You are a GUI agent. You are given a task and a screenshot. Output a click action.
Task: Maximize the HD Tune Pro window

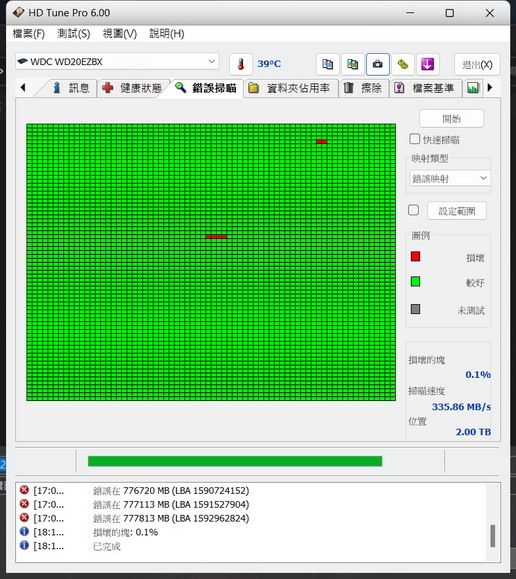450,13
